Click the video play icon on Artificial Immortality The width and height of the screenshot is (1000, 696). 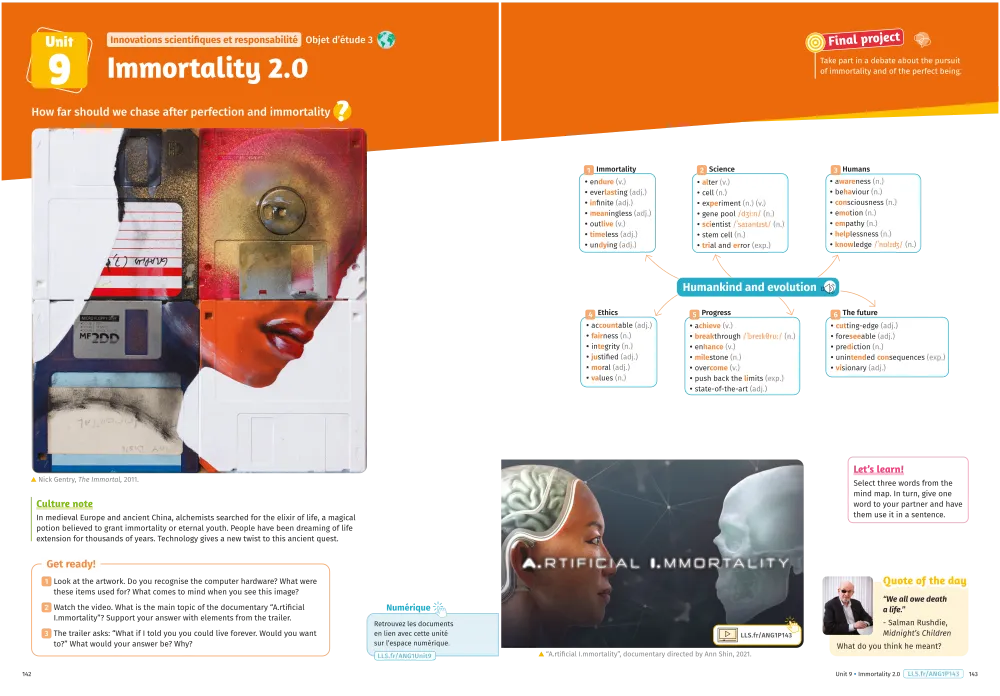coord(725,635)
